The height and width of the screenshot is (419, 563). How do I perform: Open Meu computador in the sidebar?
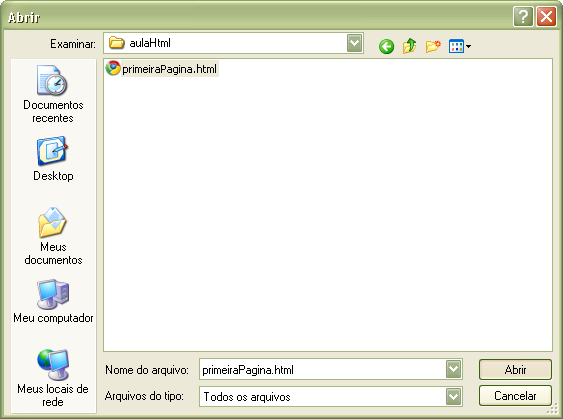(53, 301)
